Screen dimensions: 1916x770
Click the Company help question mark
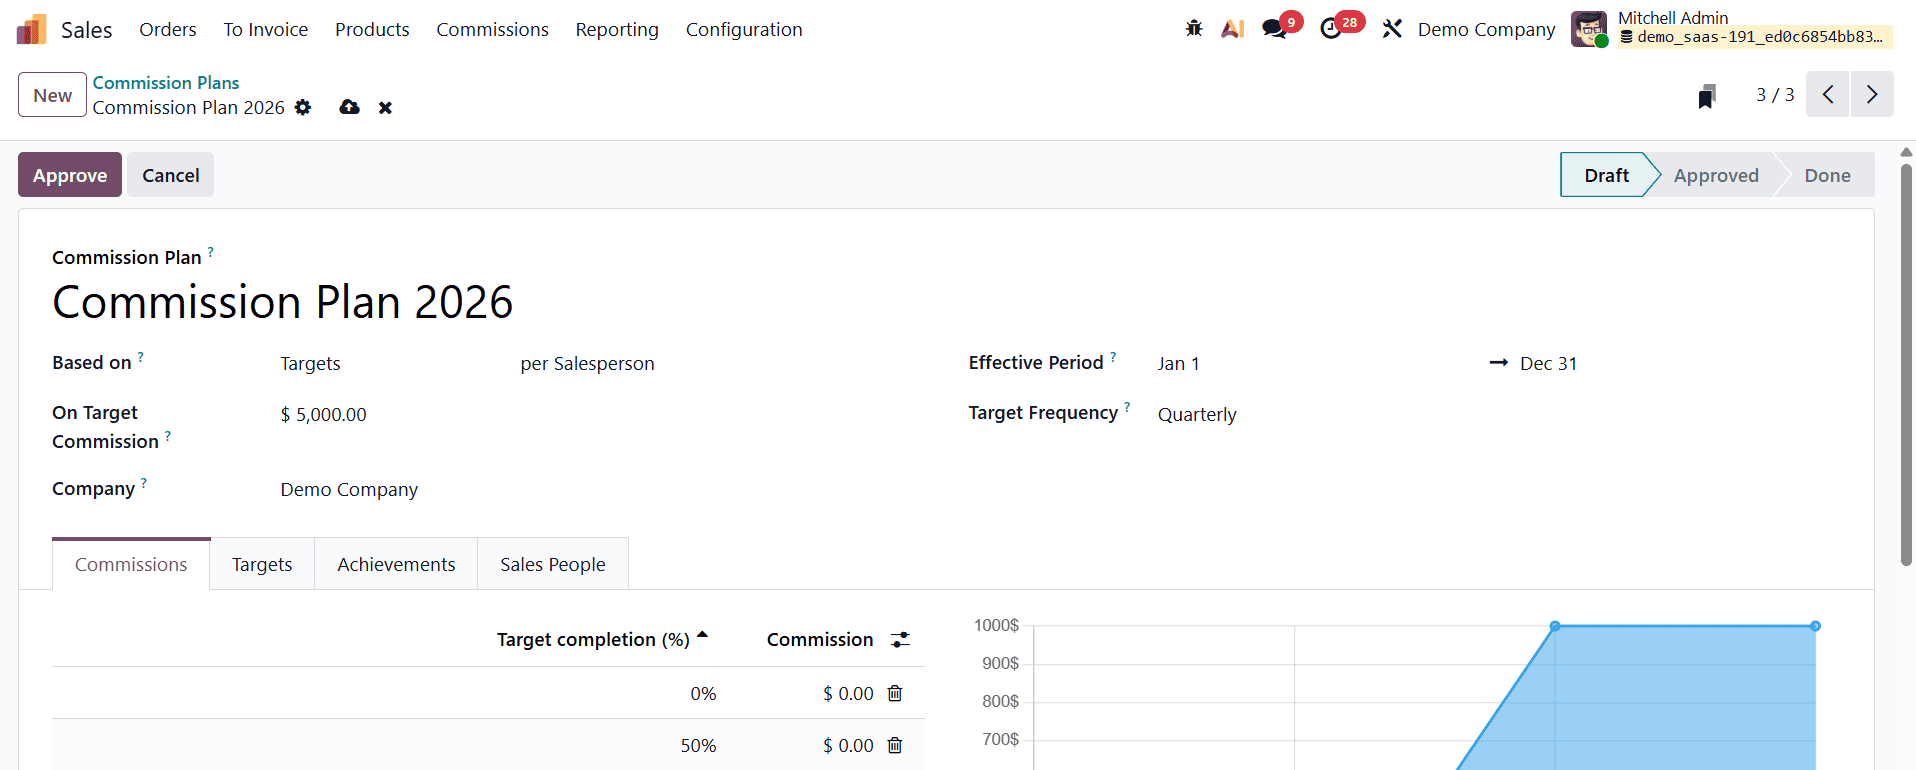(x=143, y=483)
